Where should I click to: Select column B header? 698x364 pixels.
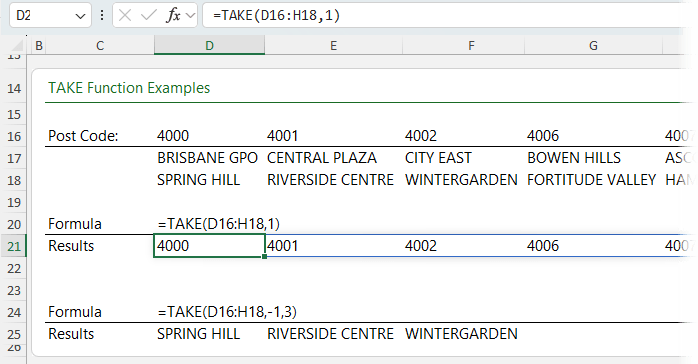click(x=39, y=45)
